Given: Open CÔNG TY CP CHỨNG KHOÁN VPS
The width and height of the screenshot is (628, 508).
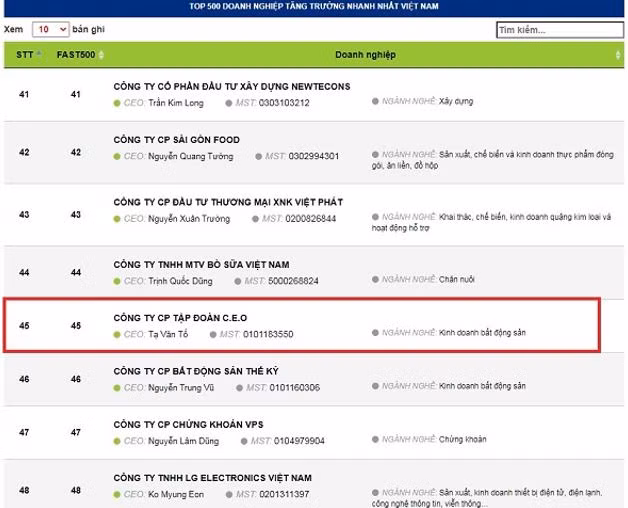Looking at the screenshot, I should tap(189, 424).
